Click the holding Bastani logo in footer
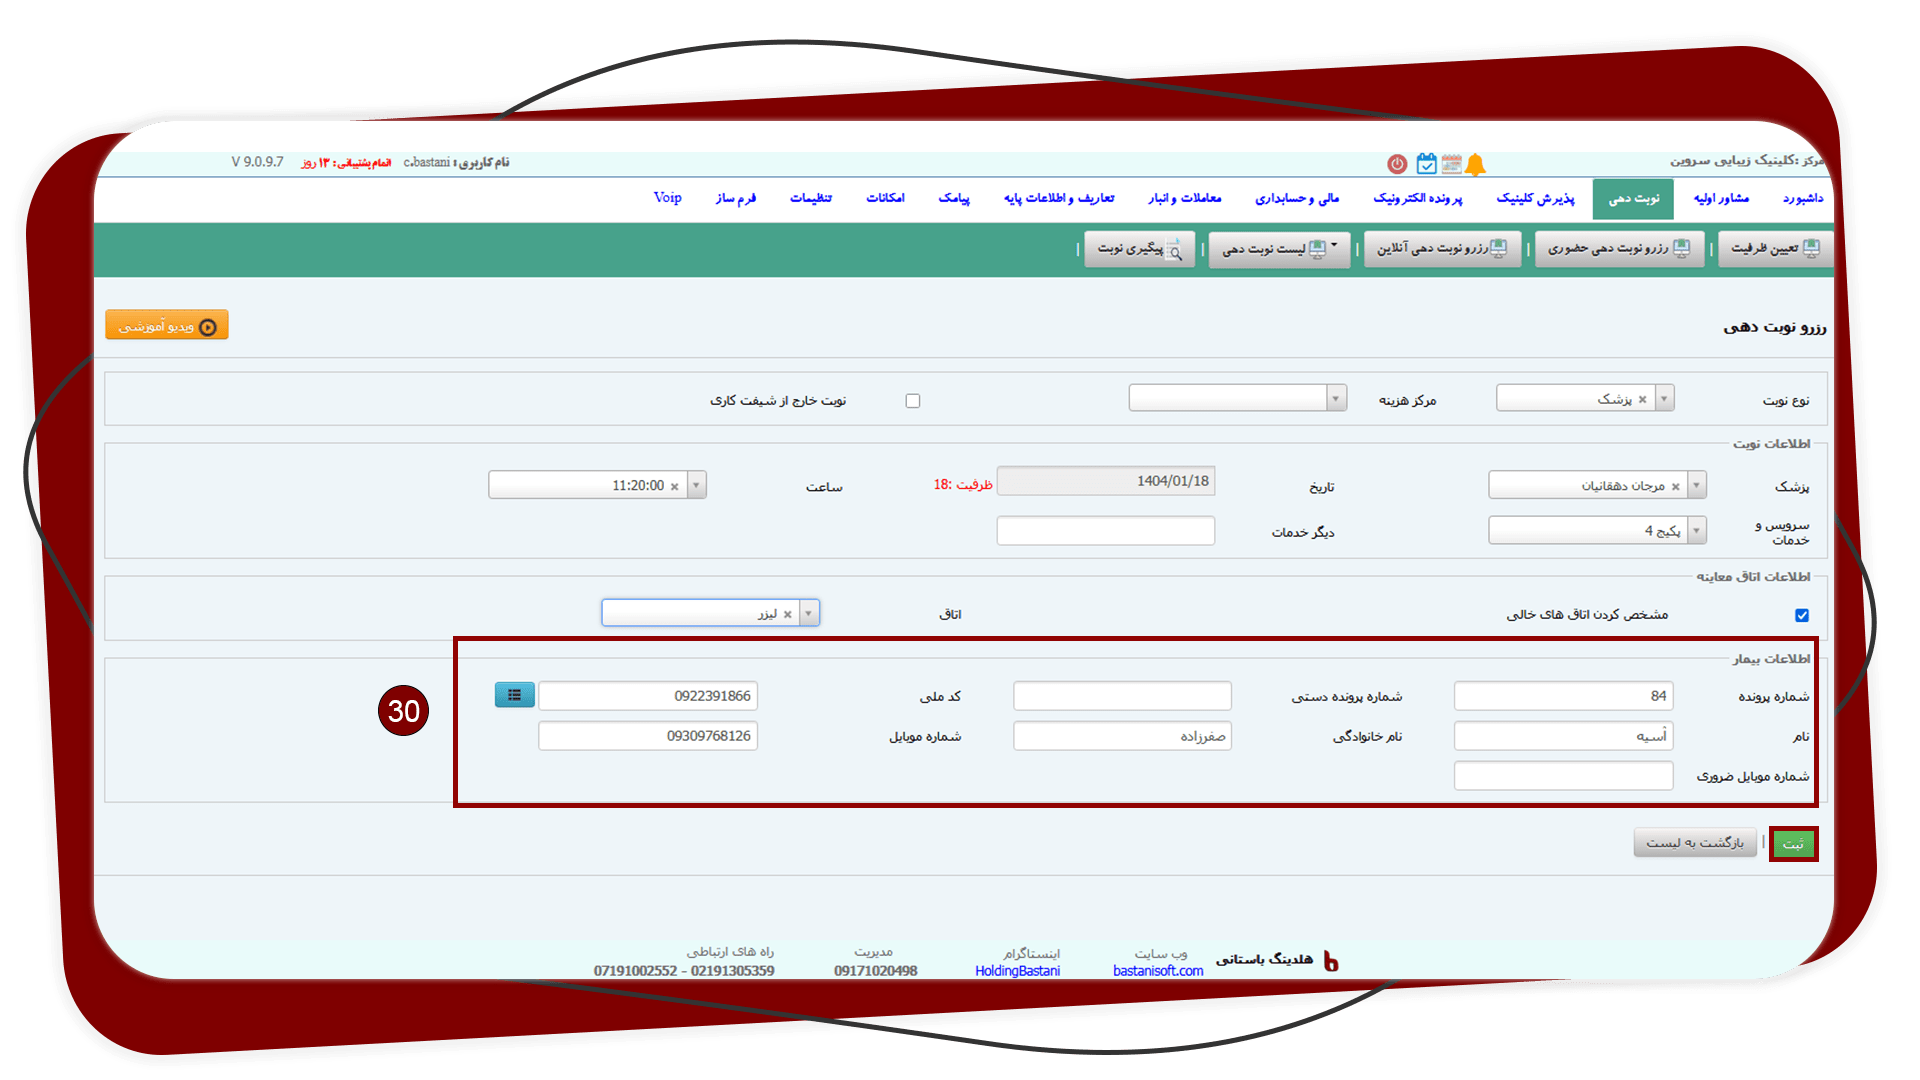This screenshot has width=1920, height=1080. click(1331, 960)
